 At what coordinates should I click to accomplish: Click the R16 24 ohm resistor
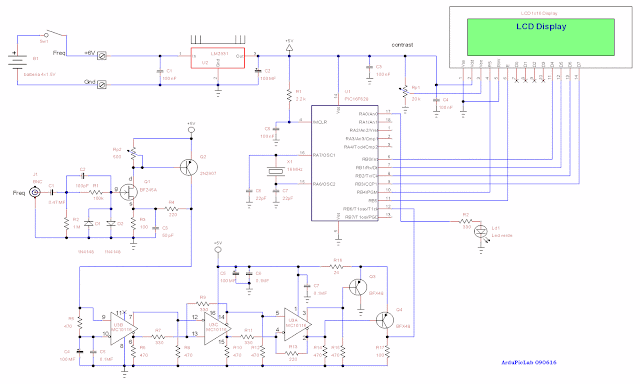click(337, 266)
